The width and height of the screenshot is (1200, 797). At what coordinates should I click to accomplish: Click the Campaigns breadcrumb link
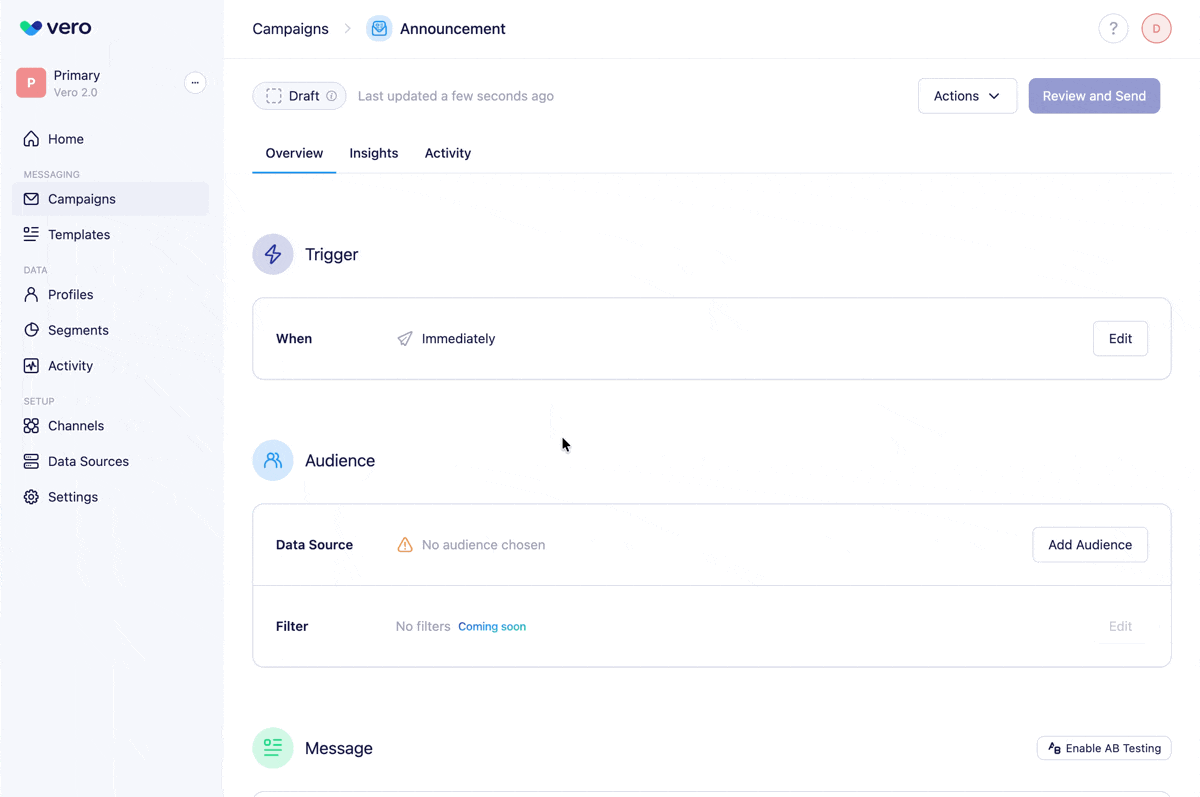290,28
